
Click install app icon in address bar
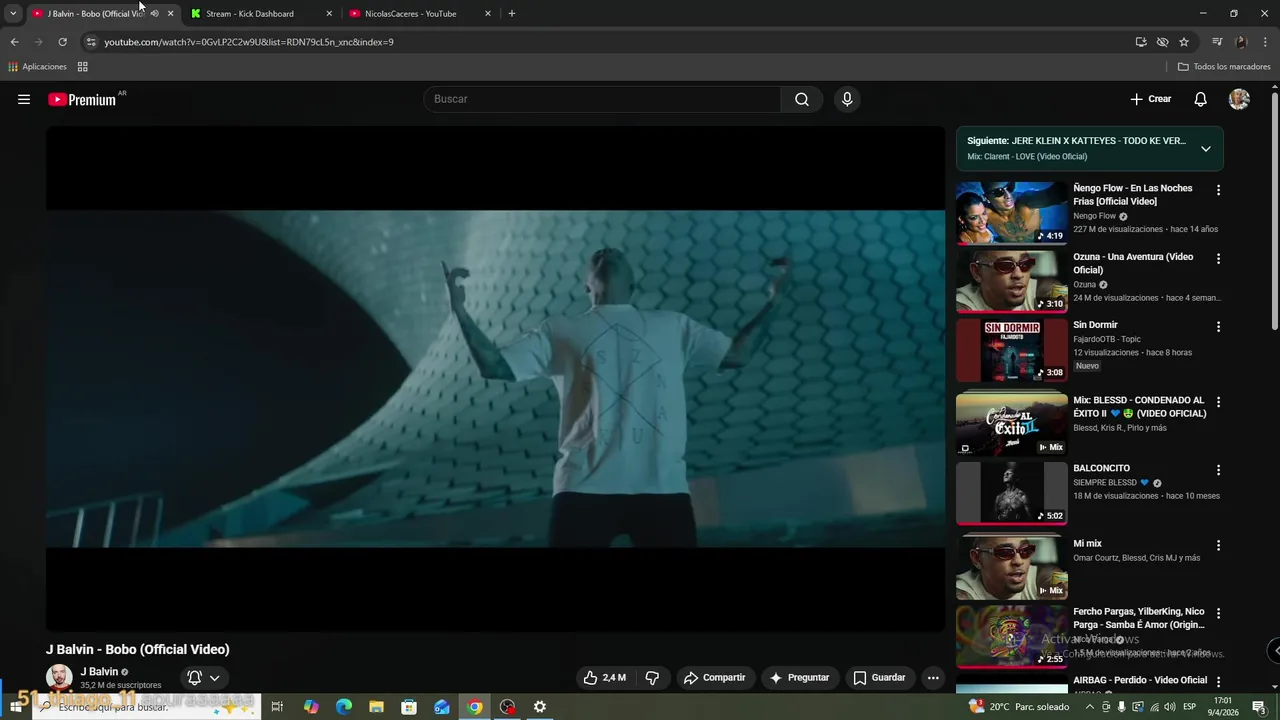(x=1141, y=42)
